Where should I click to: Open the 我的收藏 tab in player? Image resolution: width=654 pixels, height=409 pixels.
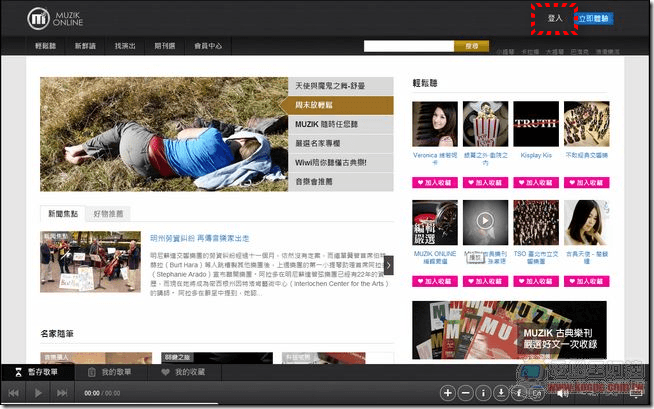click(184, 372)
